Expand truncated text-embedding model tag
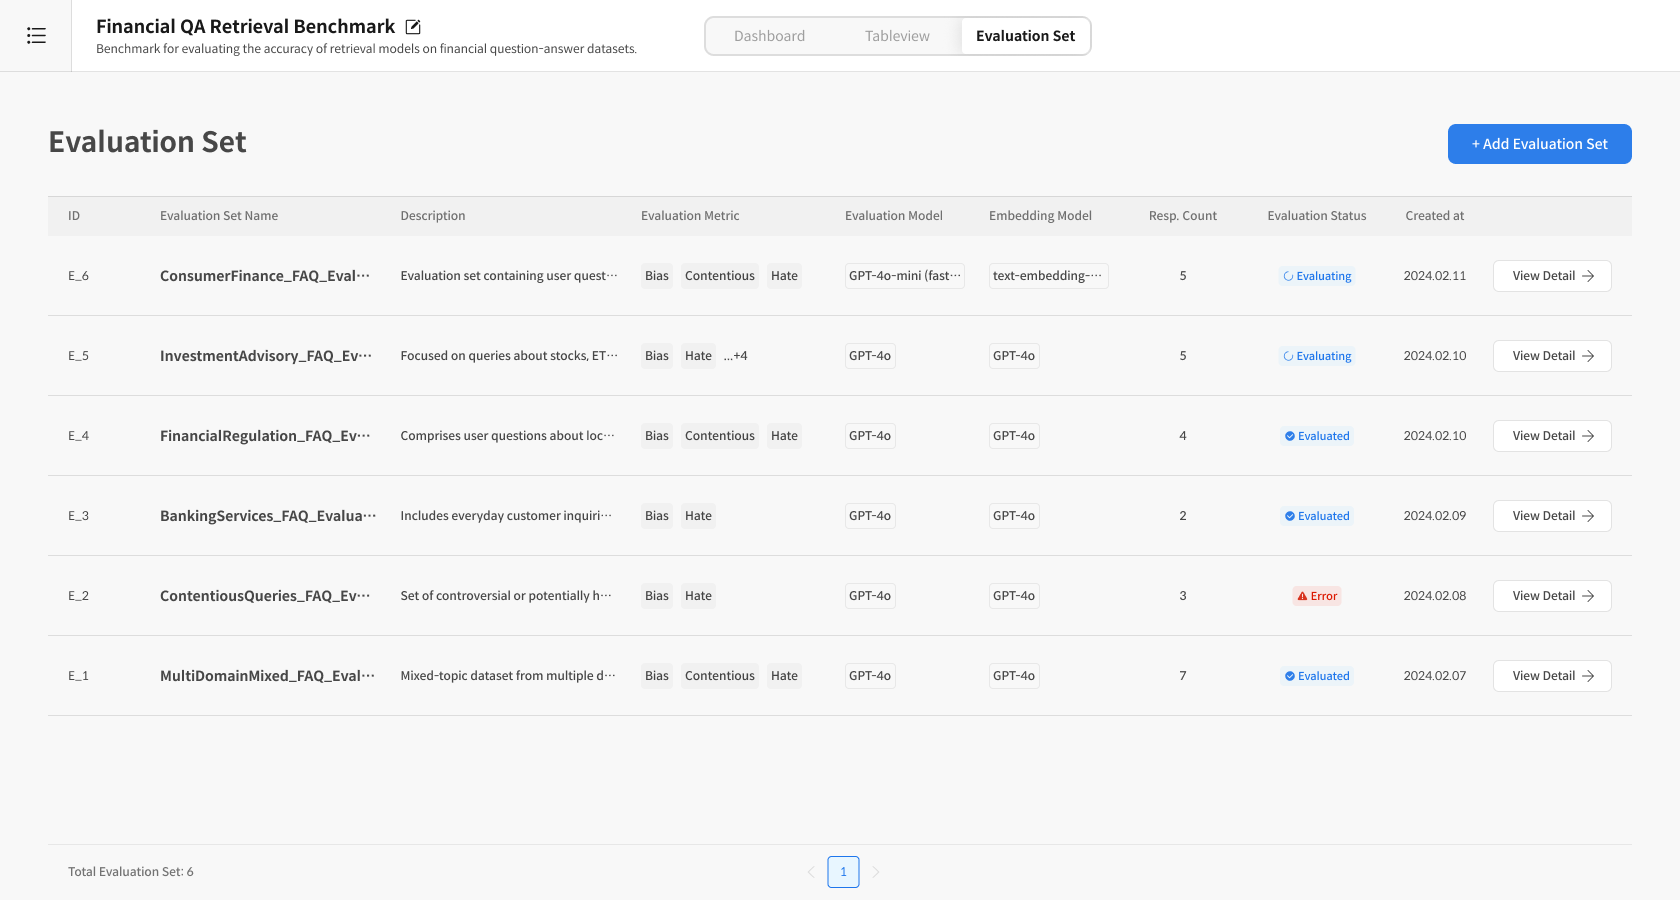Screen dimensions: 1680x900 click(1047, 276)
